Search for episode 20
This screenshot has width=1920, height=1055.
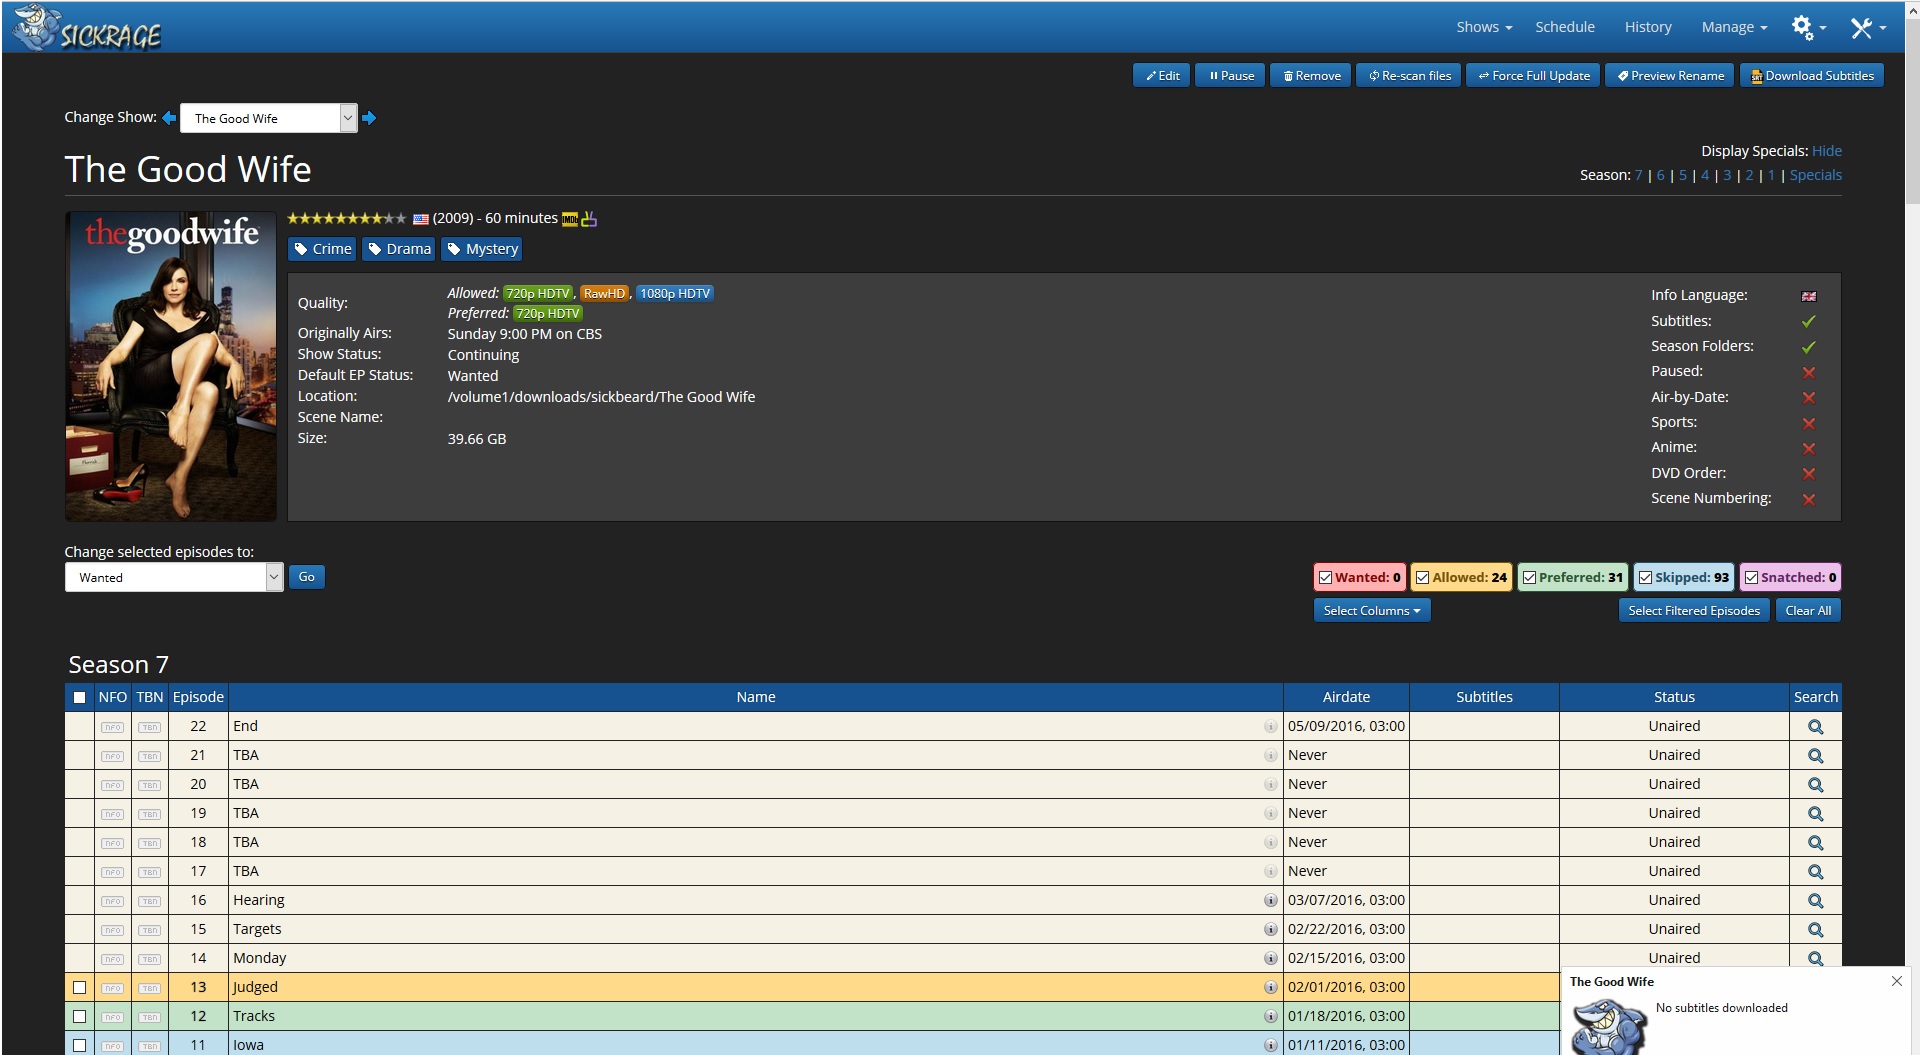click(1815, 785)
